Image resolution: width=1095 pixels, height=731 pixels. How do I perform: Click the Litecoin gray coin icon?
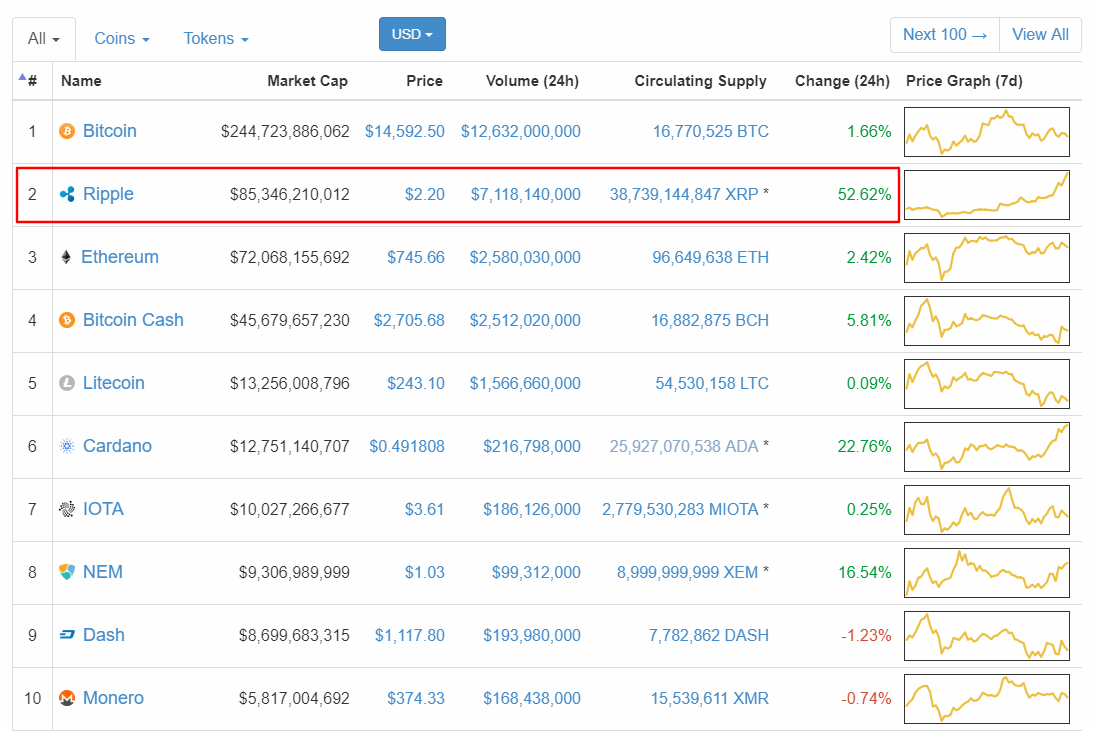[x=67, y=383]
